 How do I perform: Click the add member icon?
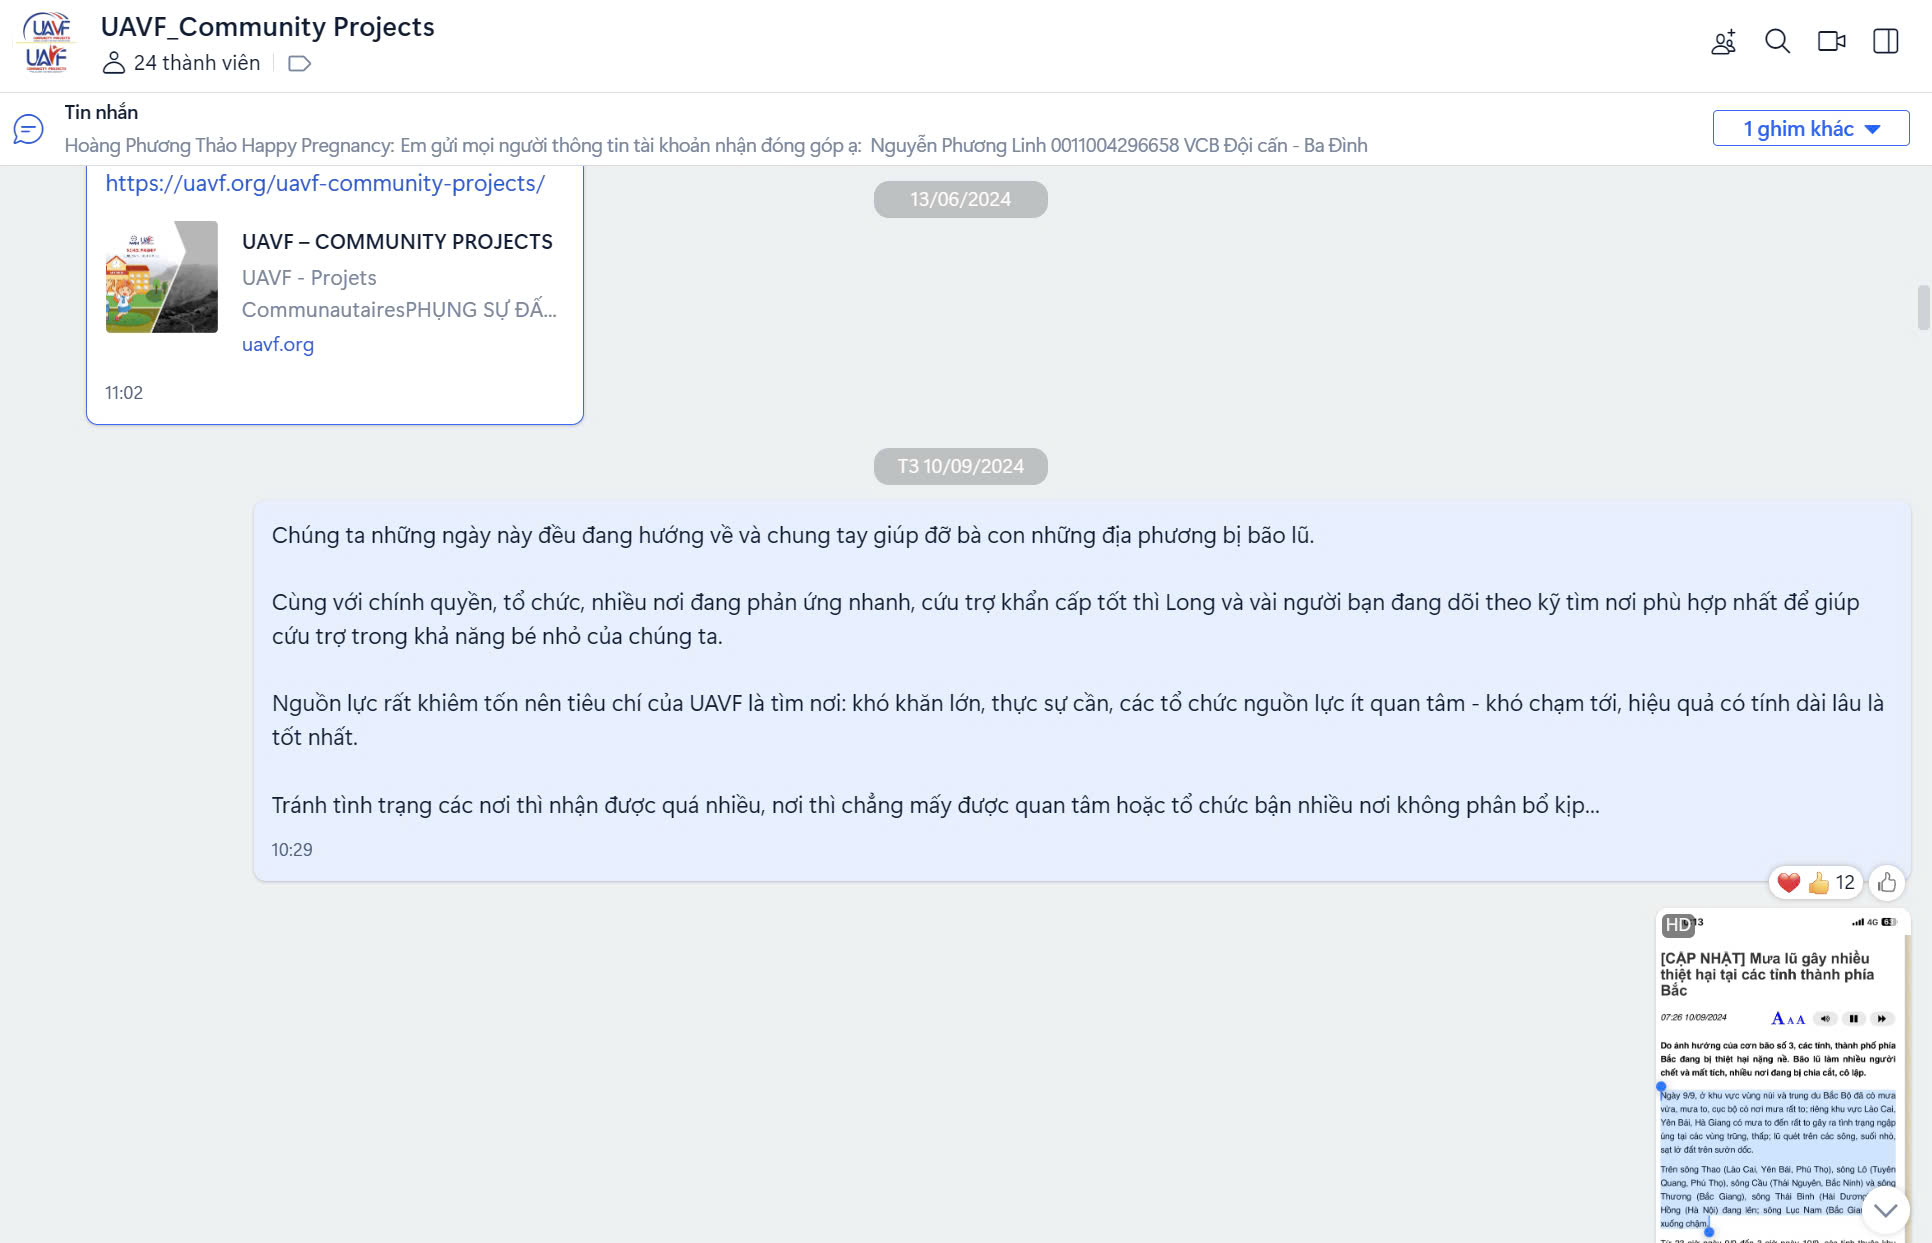click(1723, 42)
